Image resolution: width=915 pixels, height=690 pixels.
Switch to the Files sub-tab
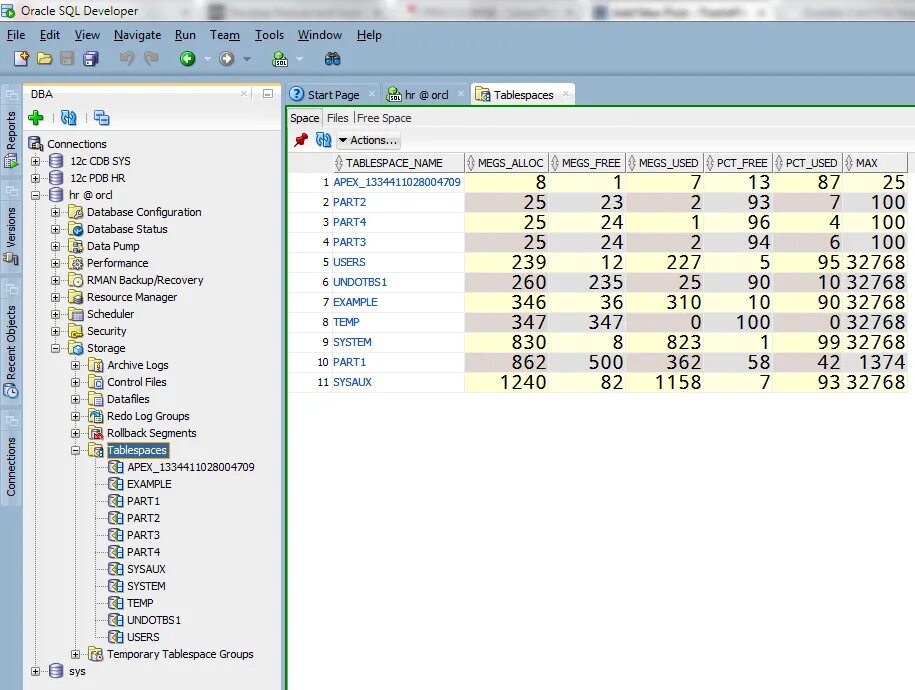(x=337, y=118)
